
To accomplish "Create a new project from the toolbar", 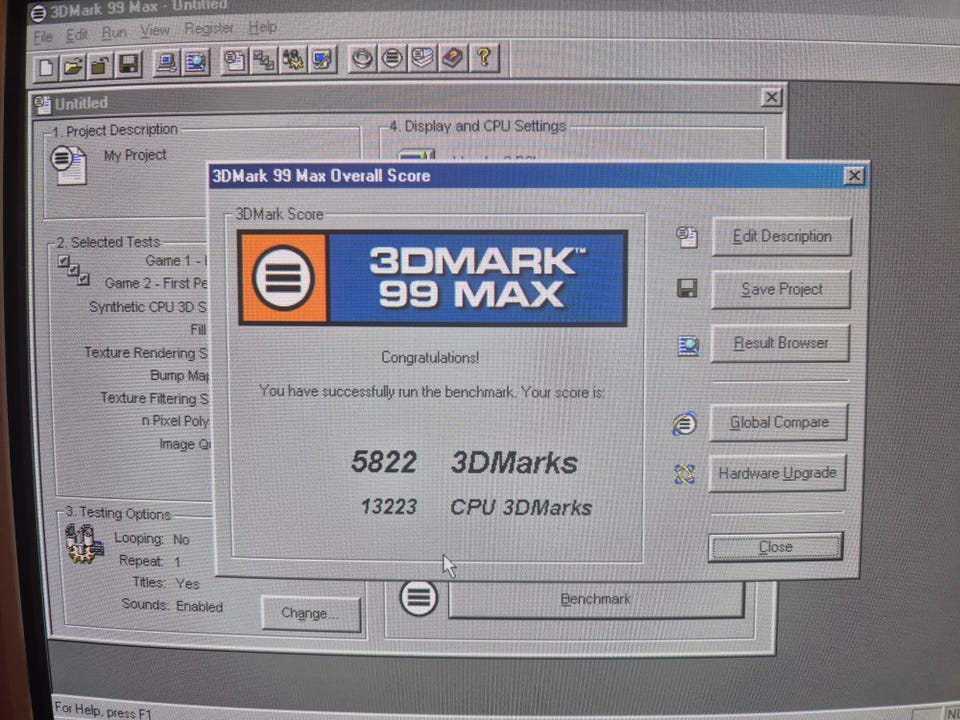I will pos(45,66).
